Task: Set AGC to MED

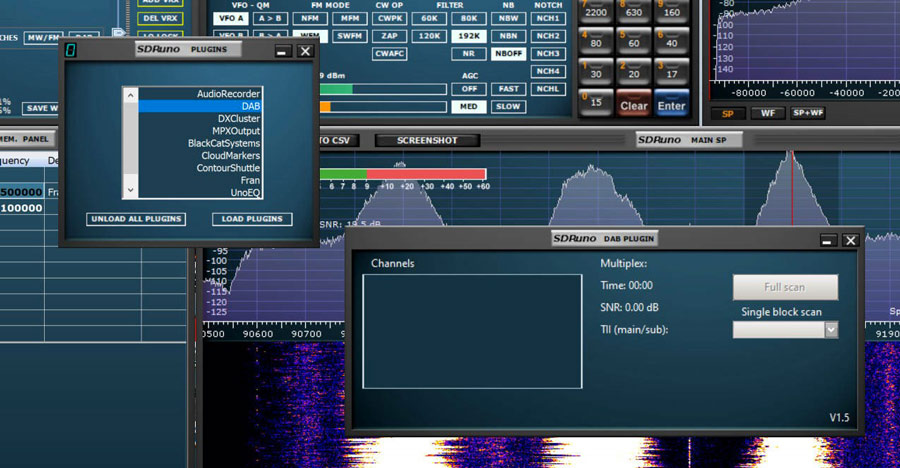Action: pyautogui.click(x=469, y=107)
